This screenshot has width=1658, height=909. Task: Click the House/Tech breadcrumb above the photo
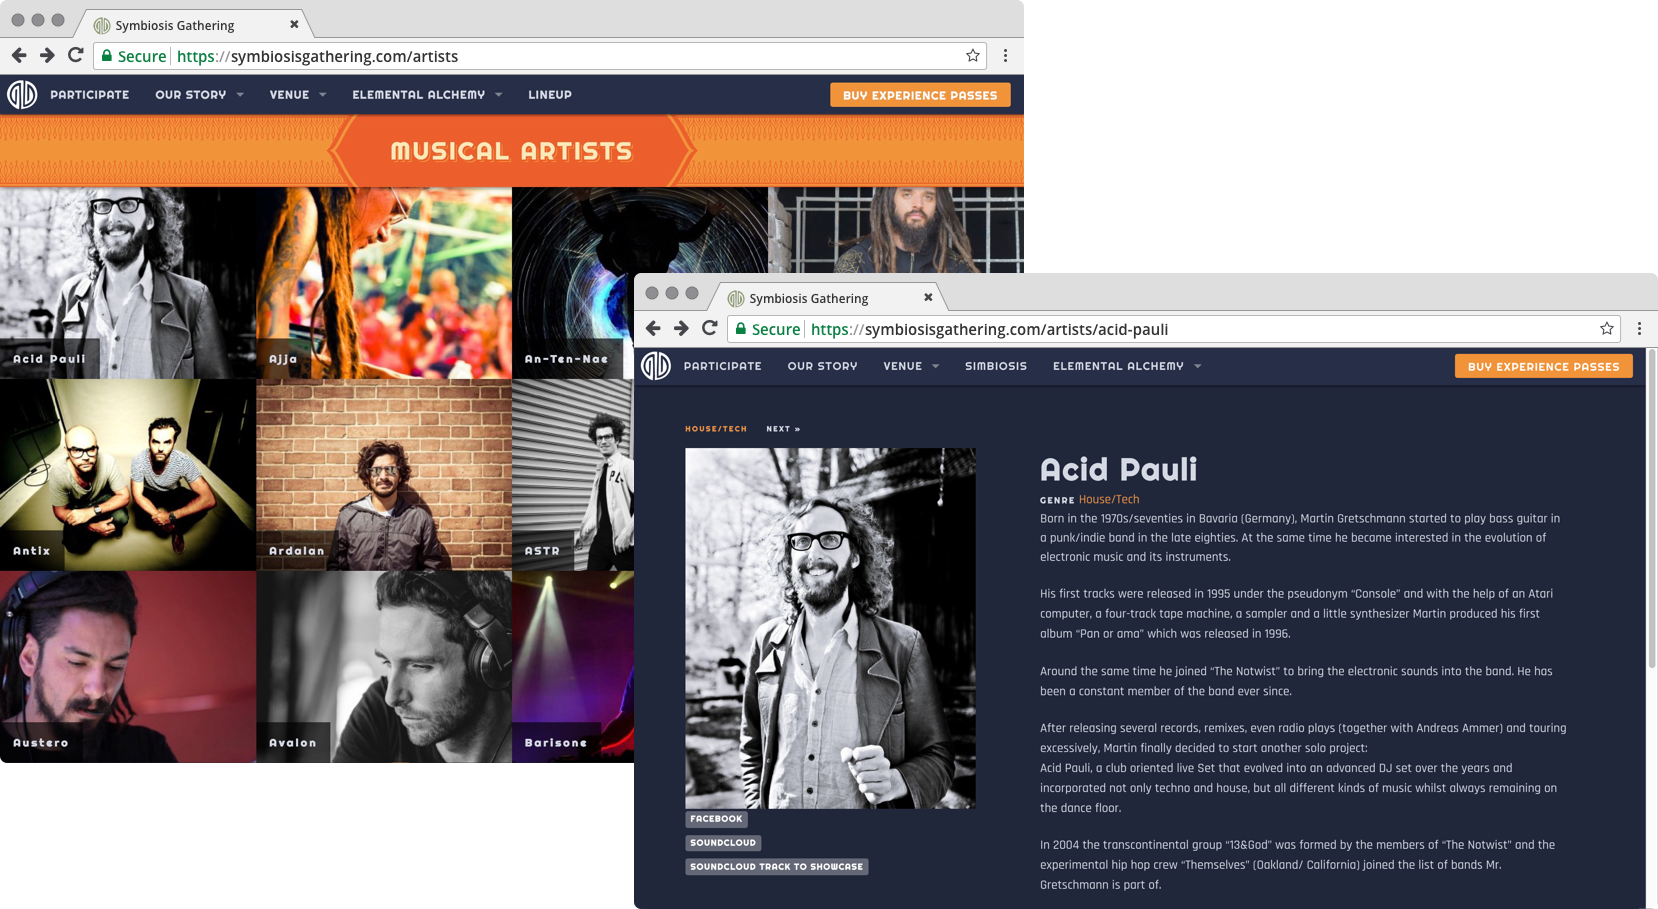(716, 429)
